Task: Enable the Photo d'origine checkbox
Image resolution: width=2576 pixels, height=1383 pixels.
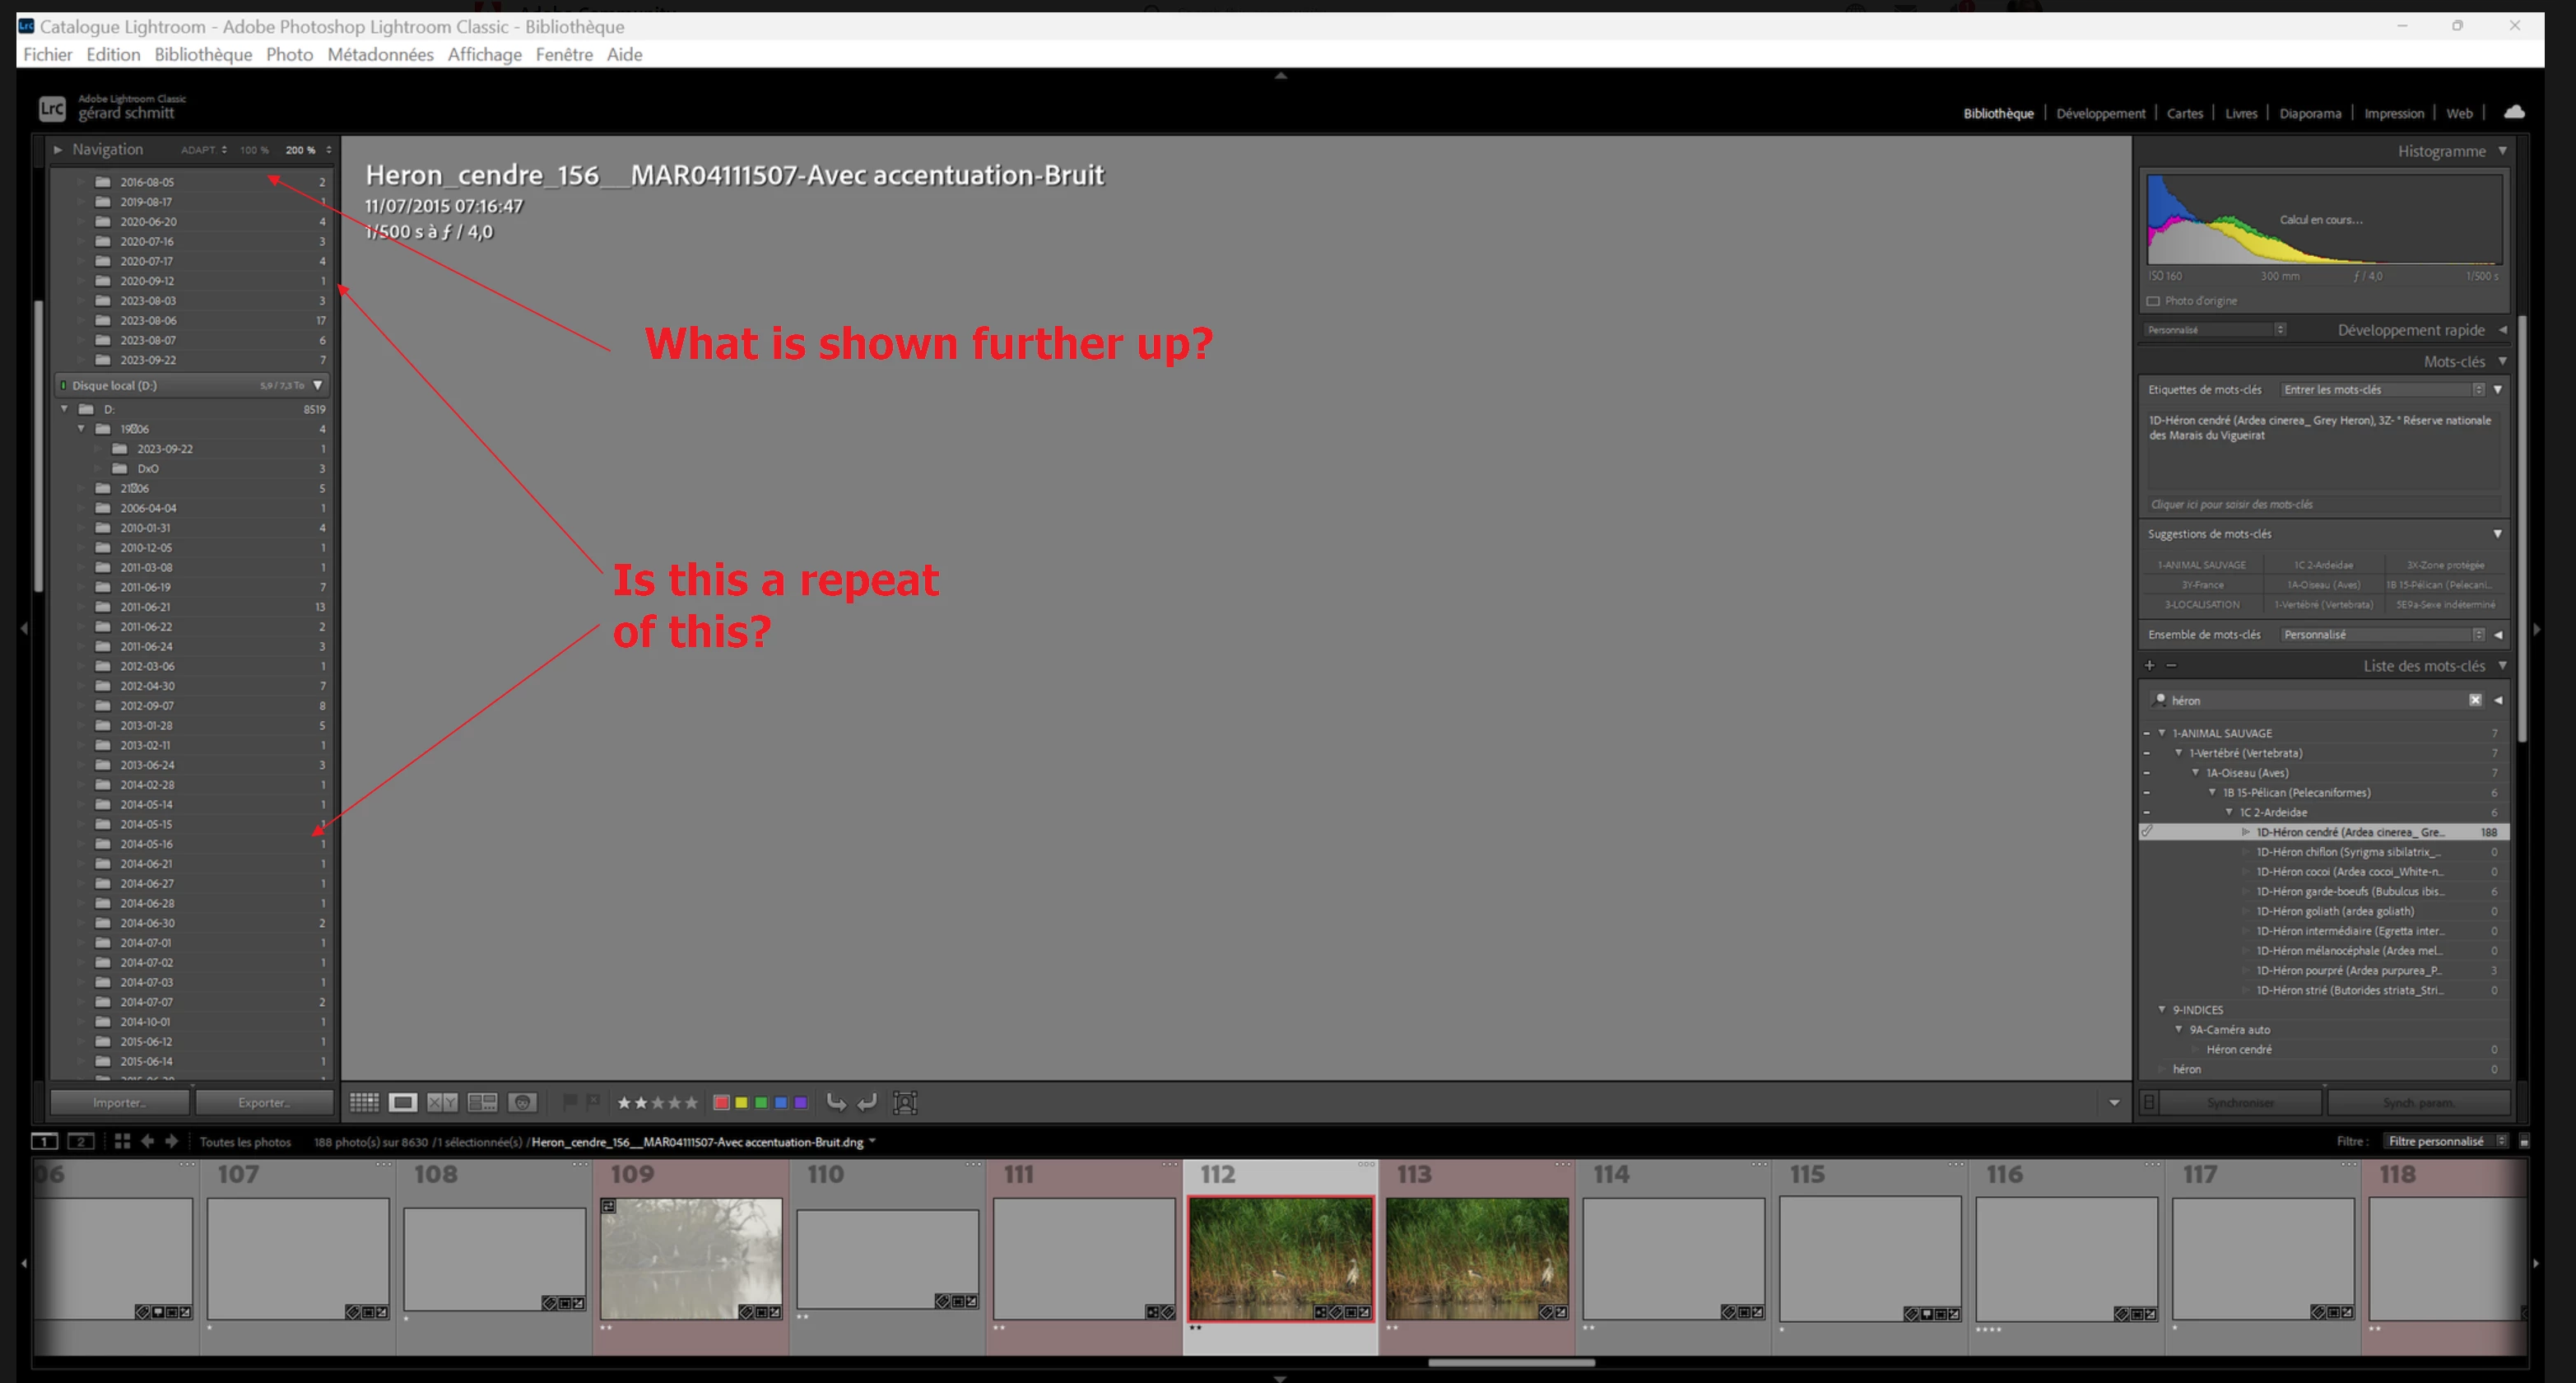Action: click(x=2153, y=301)
